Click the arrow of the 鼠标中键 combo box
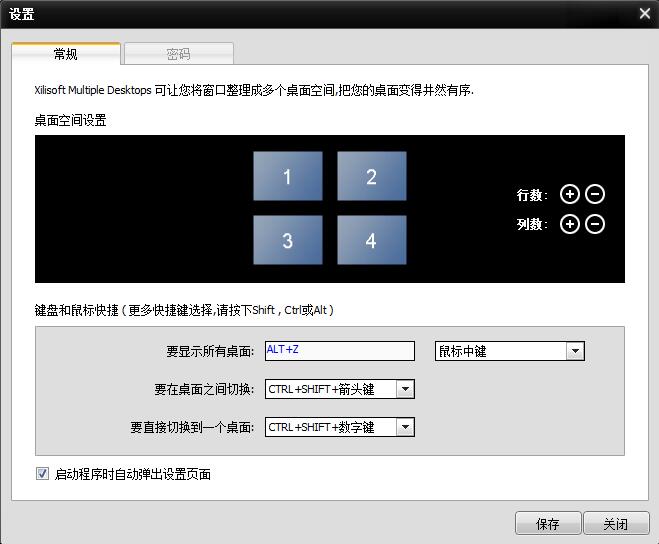The image size is (659, 544). pos(575,351)
